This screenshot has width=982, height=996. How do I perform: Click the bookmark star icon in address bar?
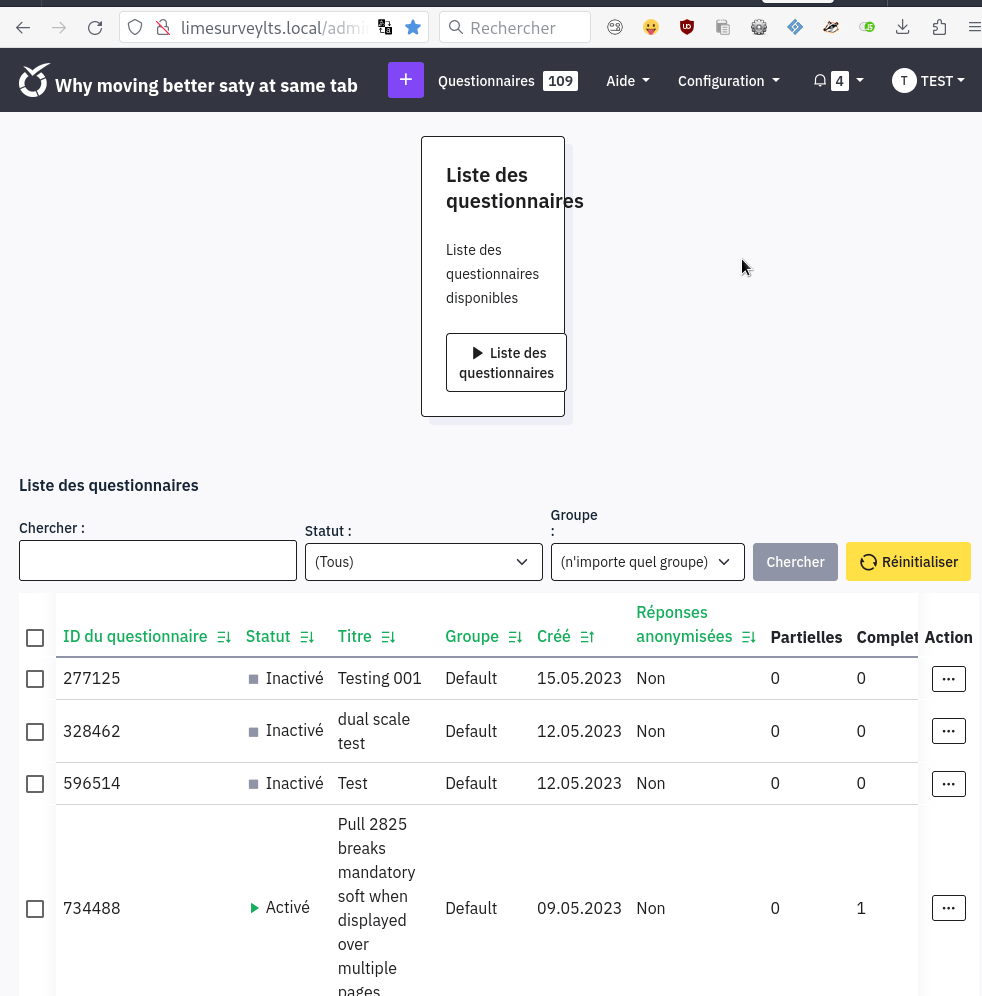coord(413,28)
